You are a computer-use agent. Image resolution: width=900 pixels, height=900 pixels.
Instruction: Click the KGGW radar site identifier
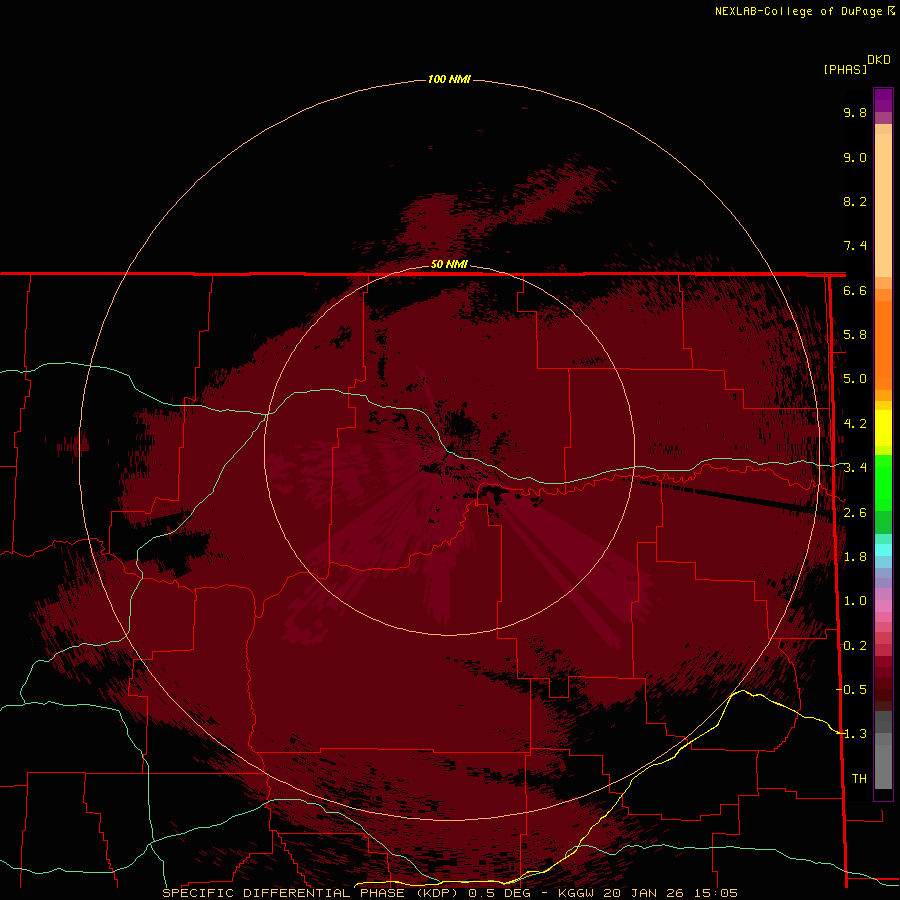click(576, 893)
